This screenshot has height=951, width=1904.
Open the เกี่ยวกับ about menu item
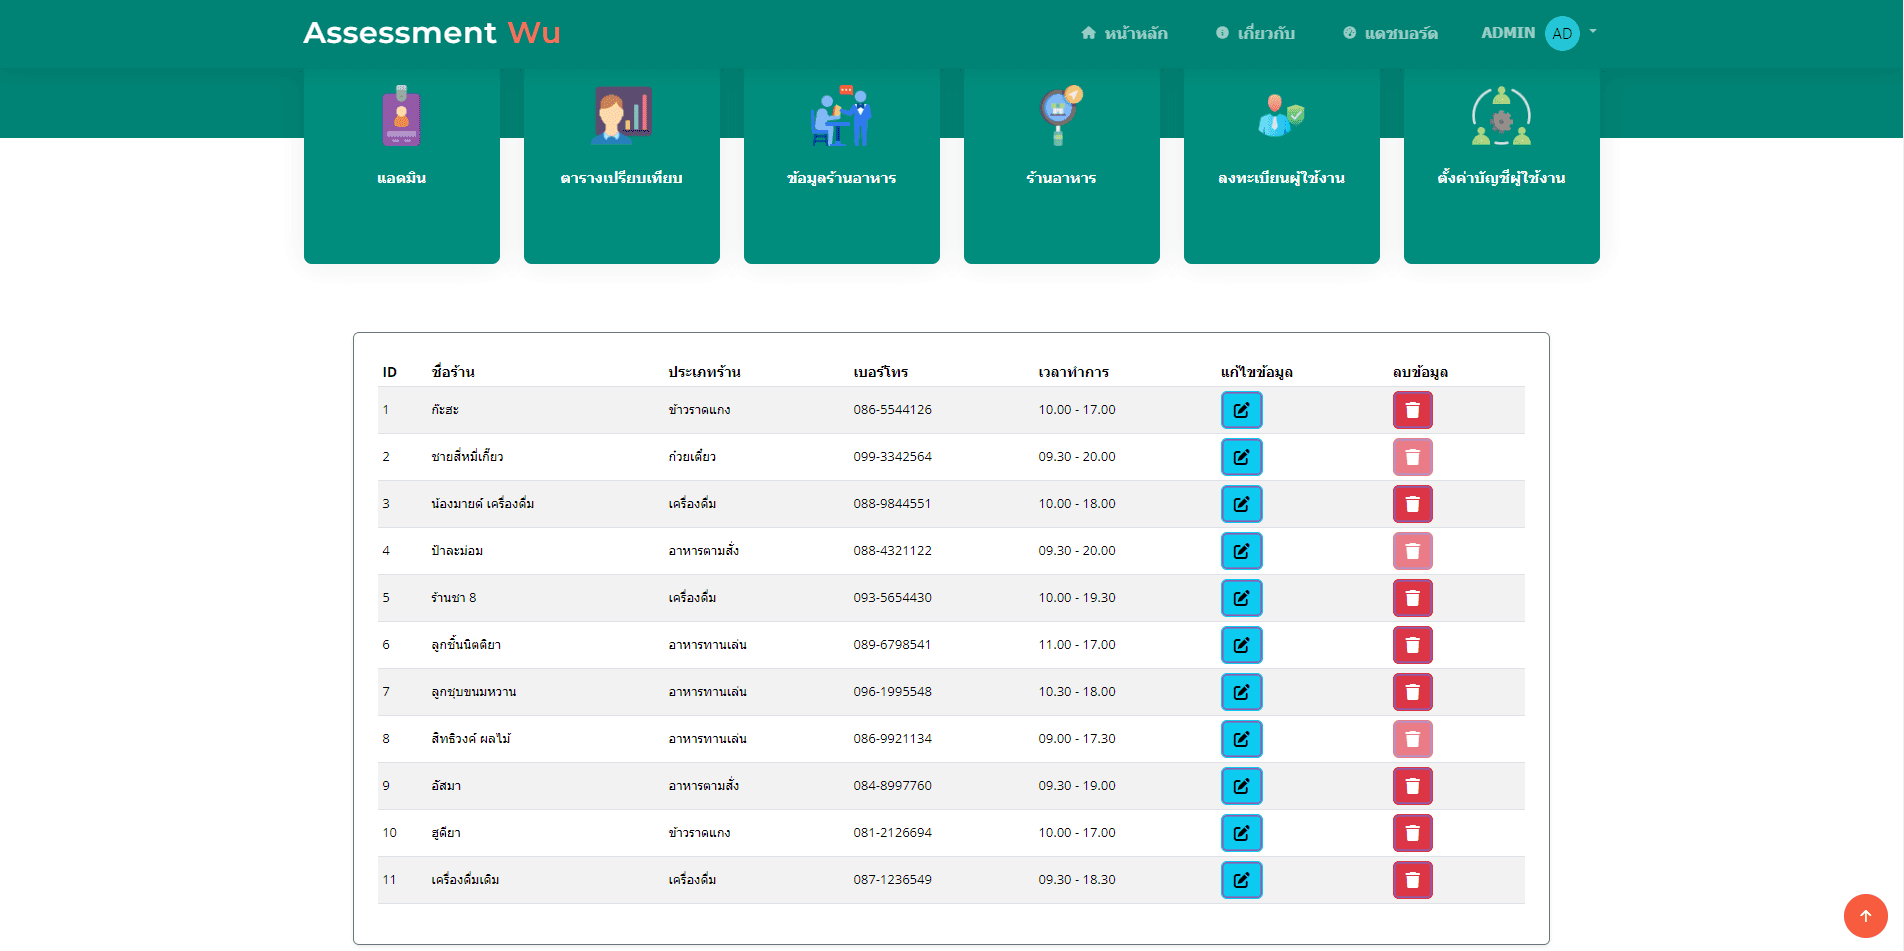pyautogui.click(x=1255, y=33)
